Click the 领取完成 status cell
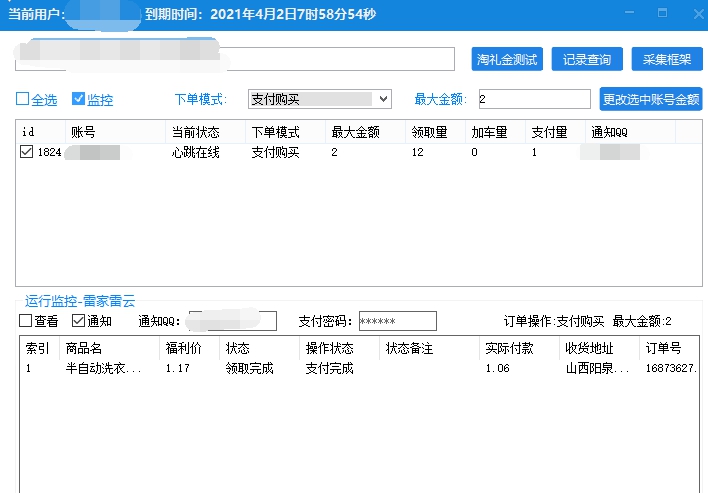This screenshot has width=708, height=493. [250, 368]
